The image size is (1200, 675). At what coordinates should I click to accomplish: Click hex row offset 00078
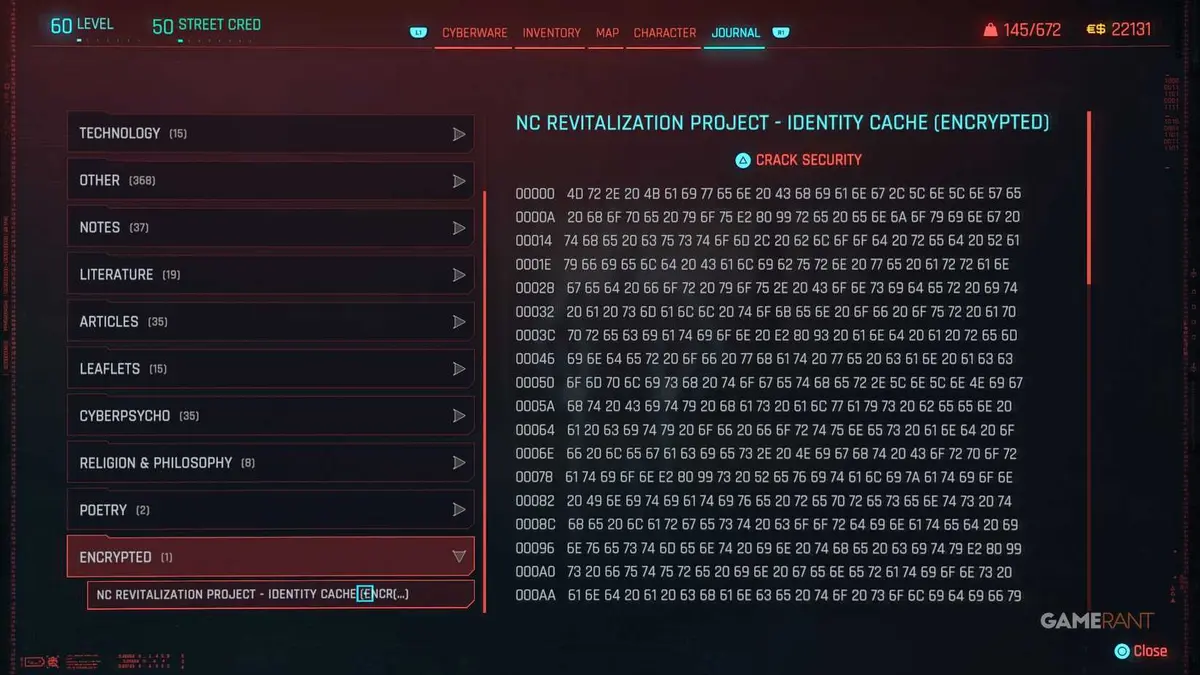535,478
